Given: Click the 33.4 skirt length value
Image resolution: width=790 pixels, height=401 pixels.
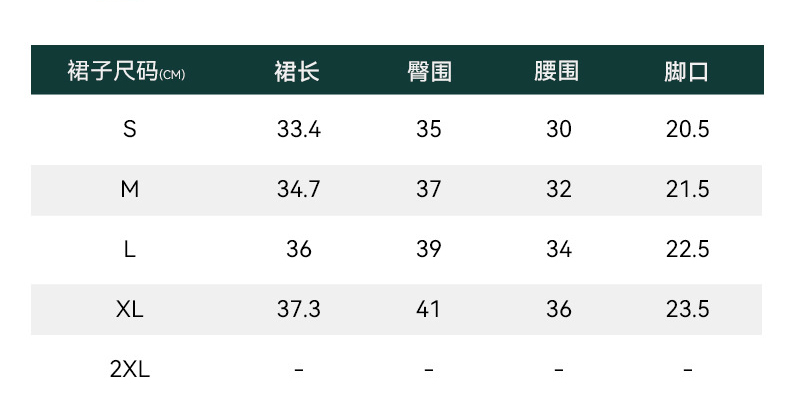Looking at the screenshot, I should pyautogui.click(x=298, y=130).
